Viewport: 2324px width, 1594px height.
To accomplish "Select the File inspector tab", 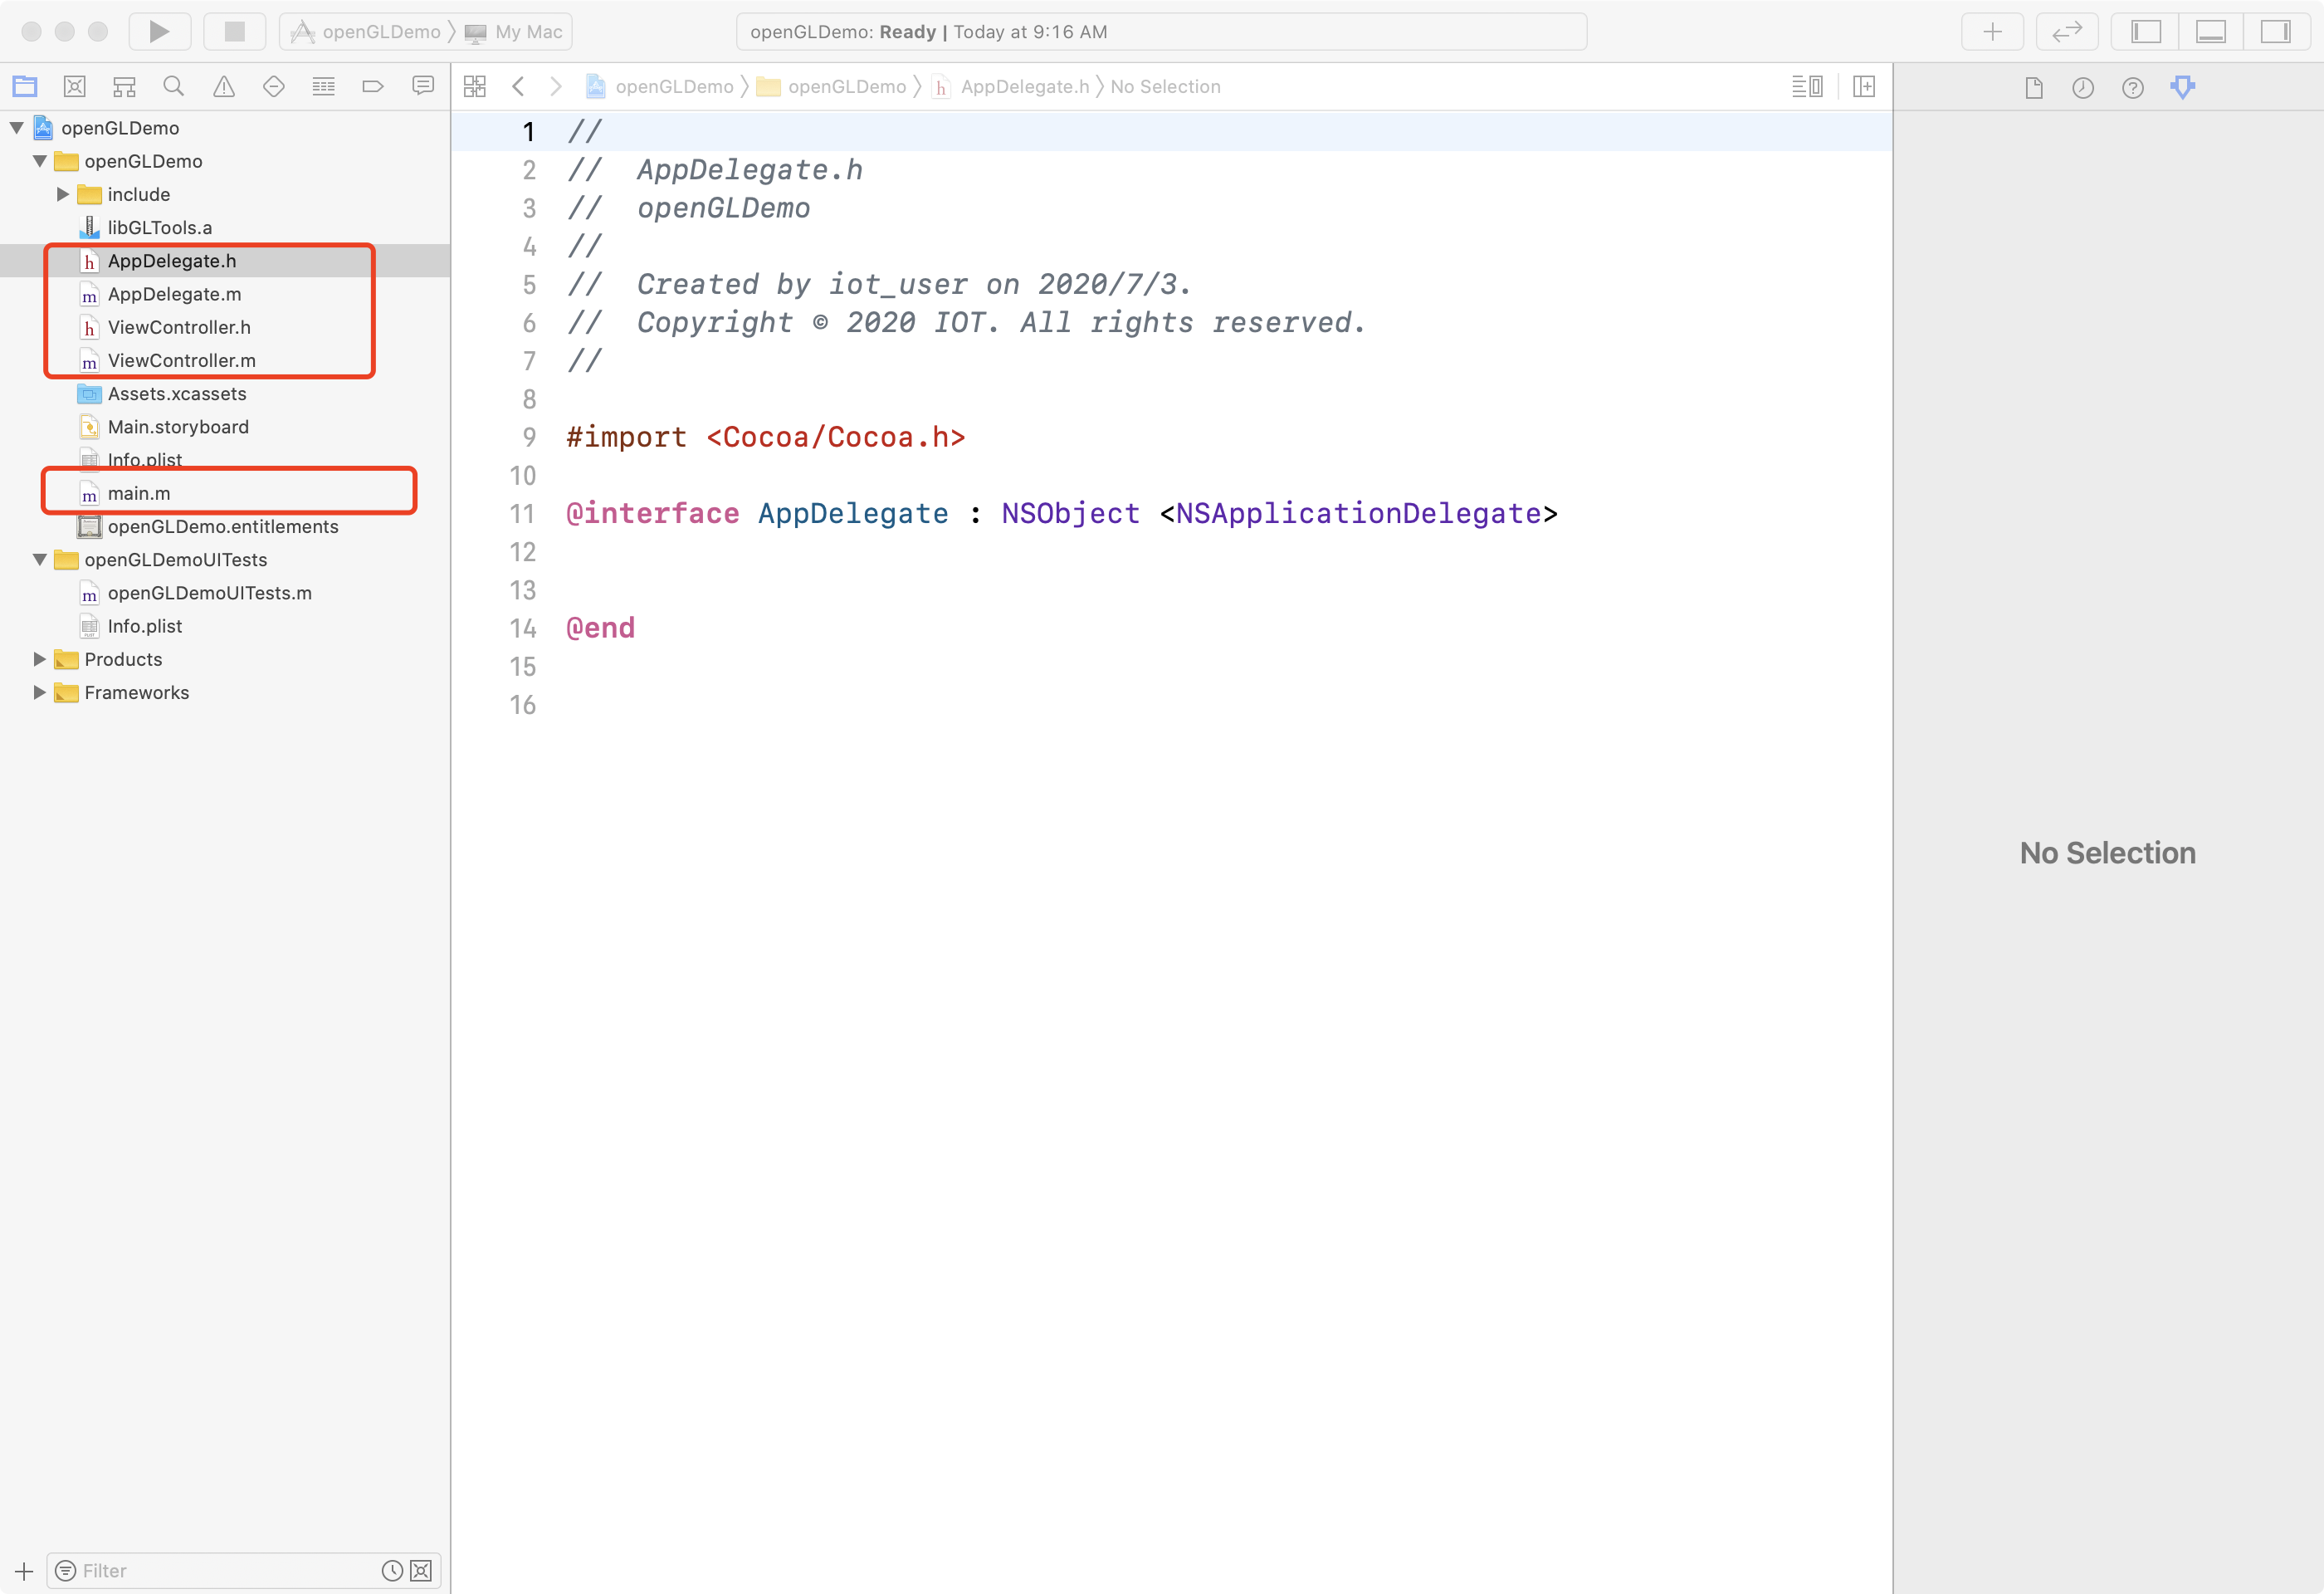I will coord(2033,88).
